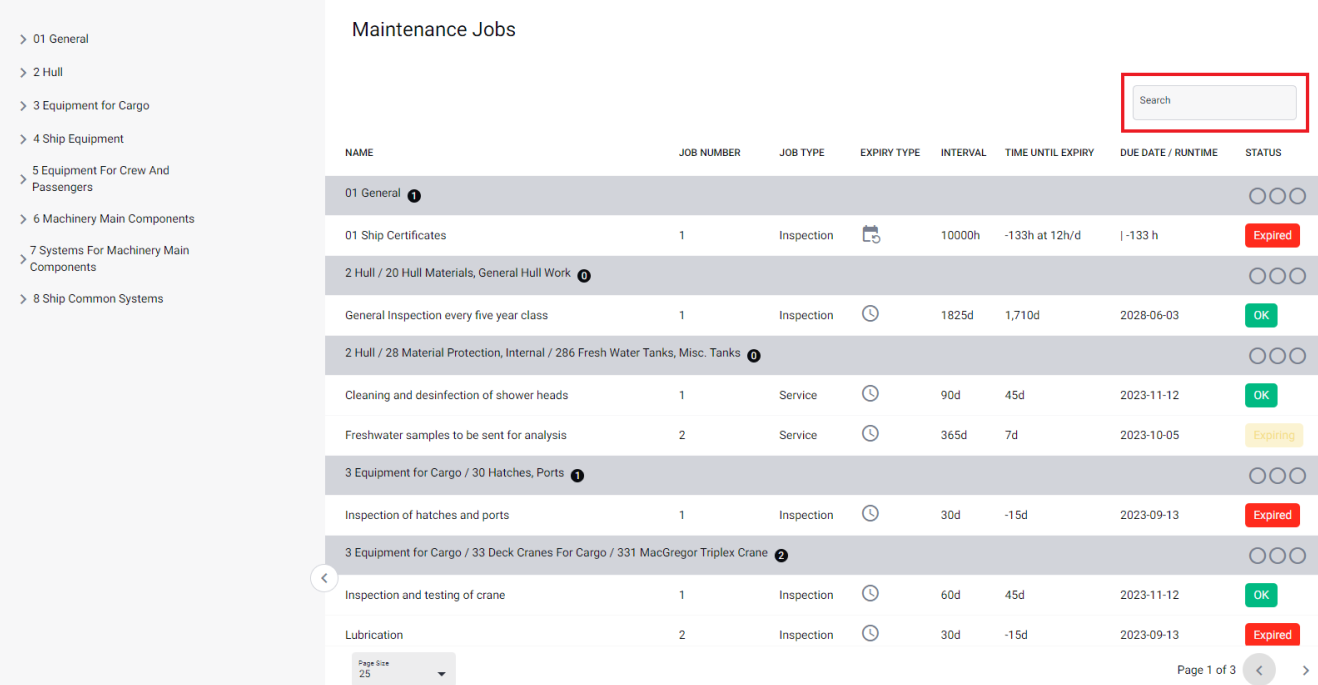Sort by TIME UNTIL EXPIRY column header

click(1050, 153)
